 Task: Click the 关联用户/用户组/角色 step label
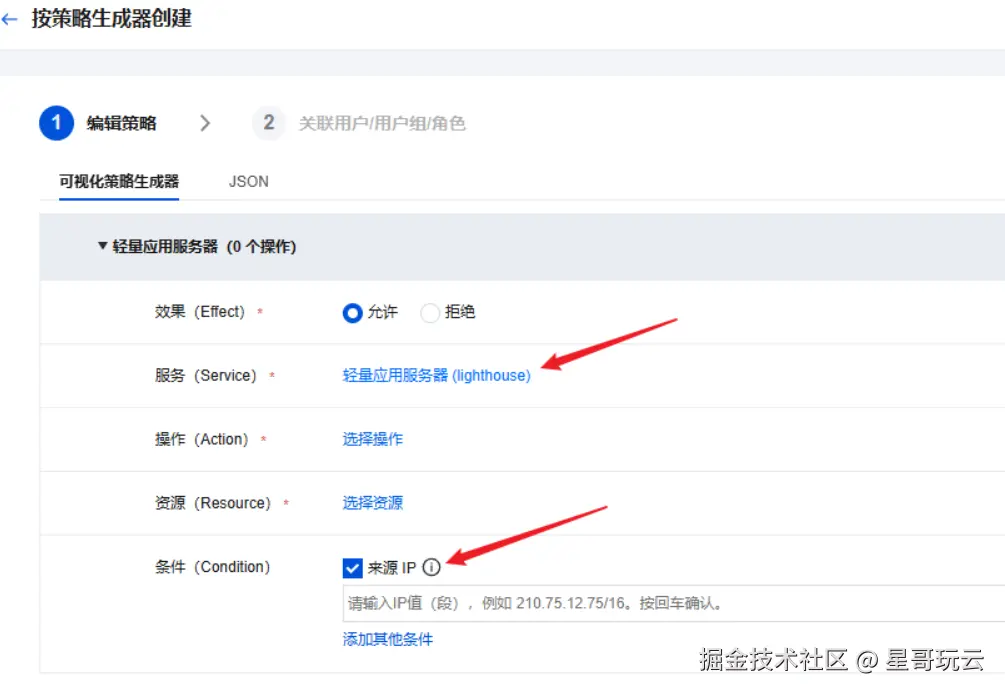pyautogui.click(x=382, y=123)
